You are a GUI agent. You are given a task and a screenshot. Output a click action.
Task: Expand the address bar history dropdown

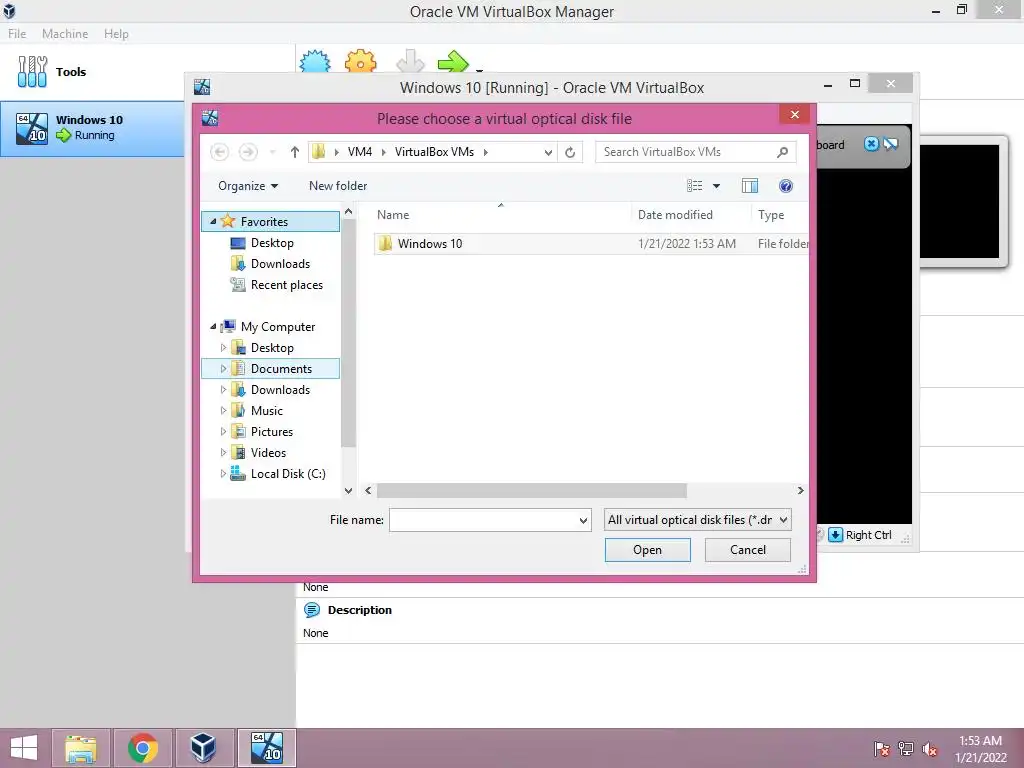pos(548,152)
